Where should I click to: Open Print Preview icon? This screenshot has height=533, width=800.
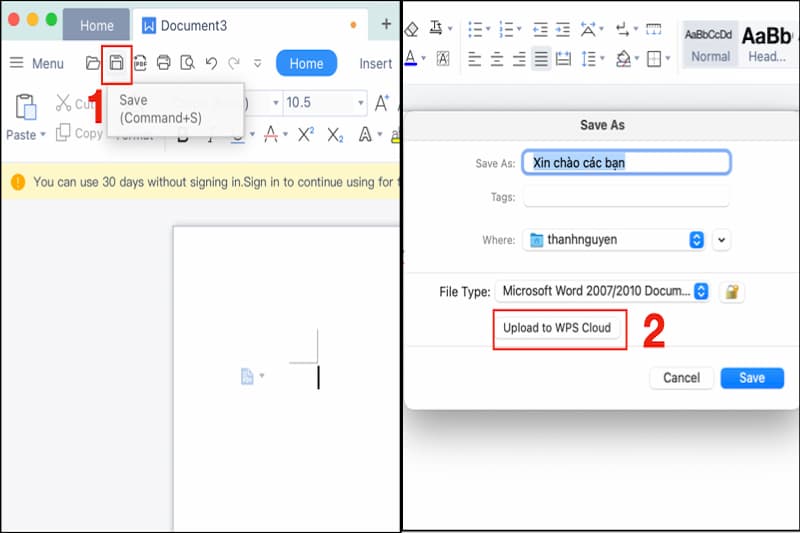point(188,63)
